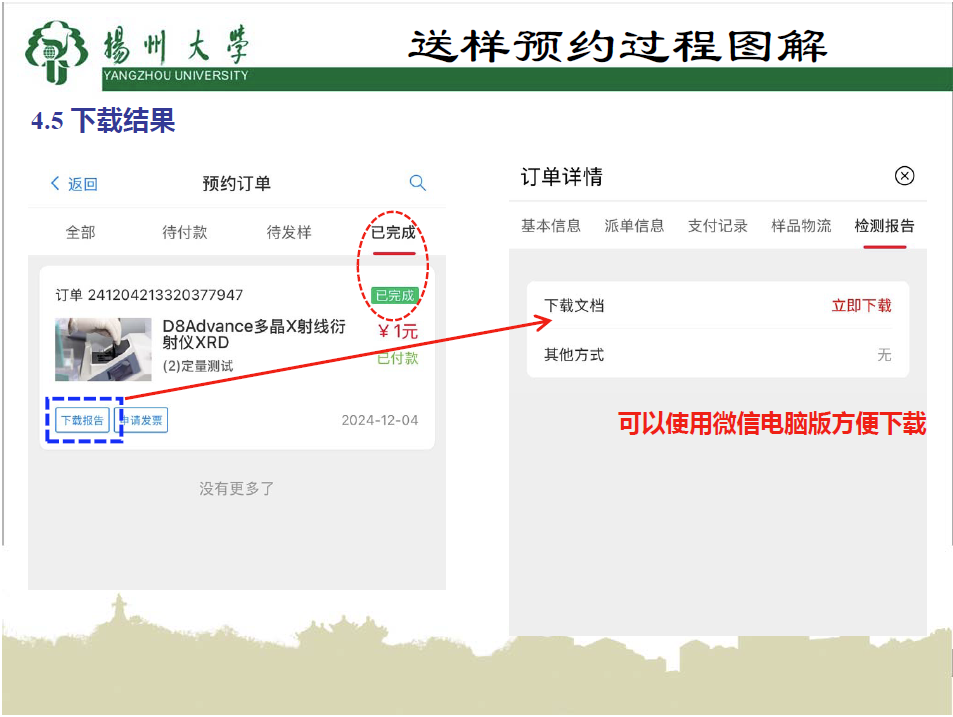Select the 检测报告 tab

click(884, 226)
